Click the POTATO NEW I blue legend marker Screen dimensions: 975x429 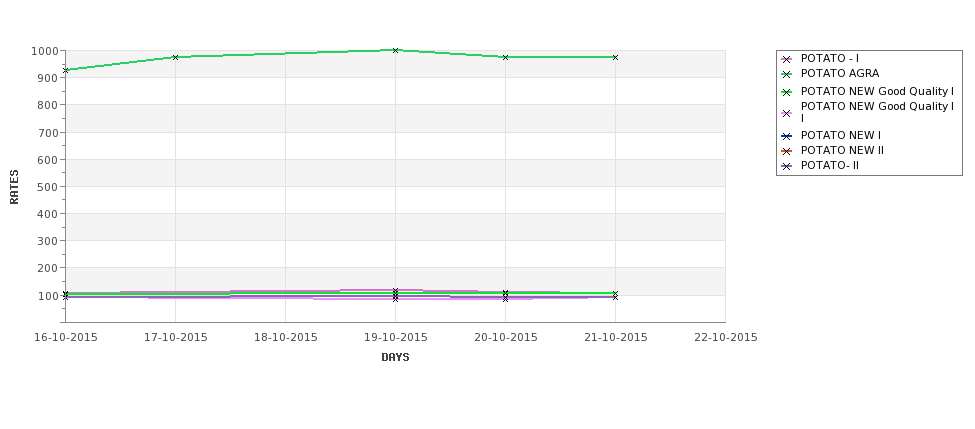786,136
